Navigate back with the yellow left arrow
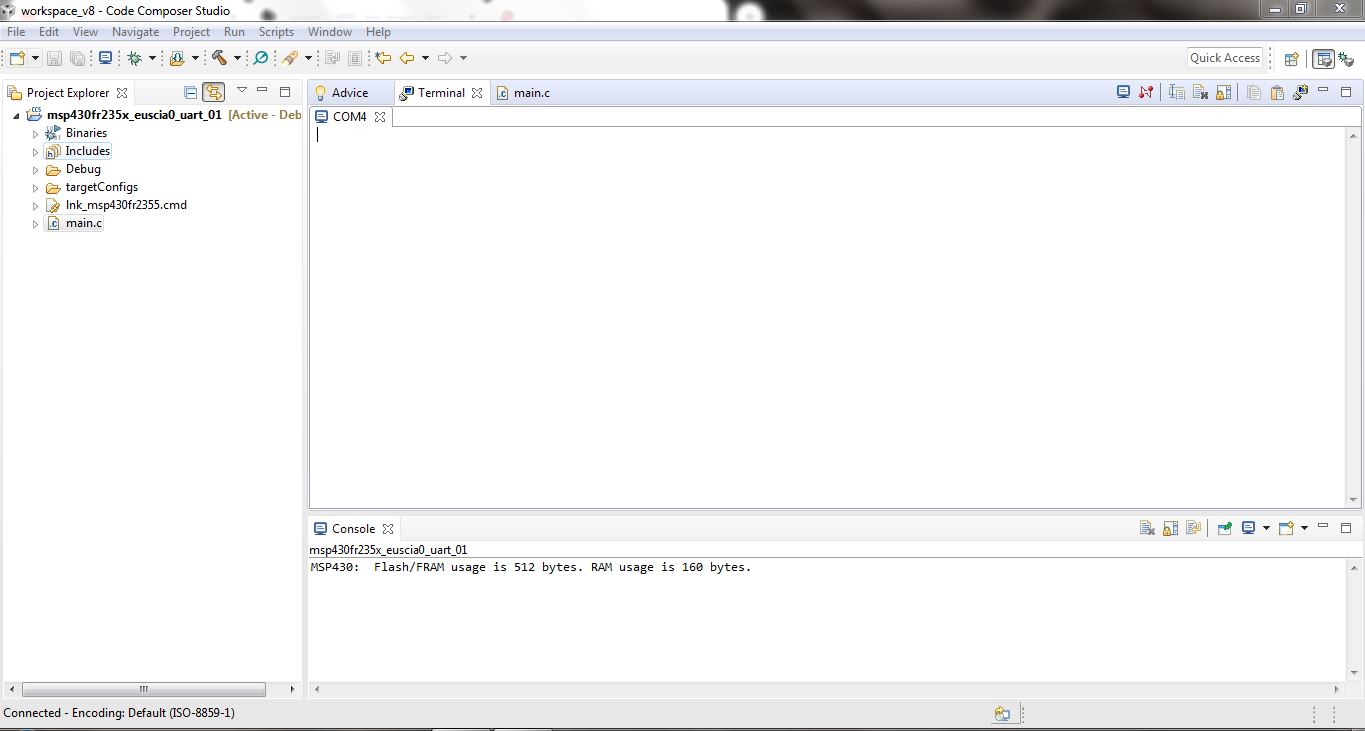This screenshot has height=731, width=1365. (407, 58)
